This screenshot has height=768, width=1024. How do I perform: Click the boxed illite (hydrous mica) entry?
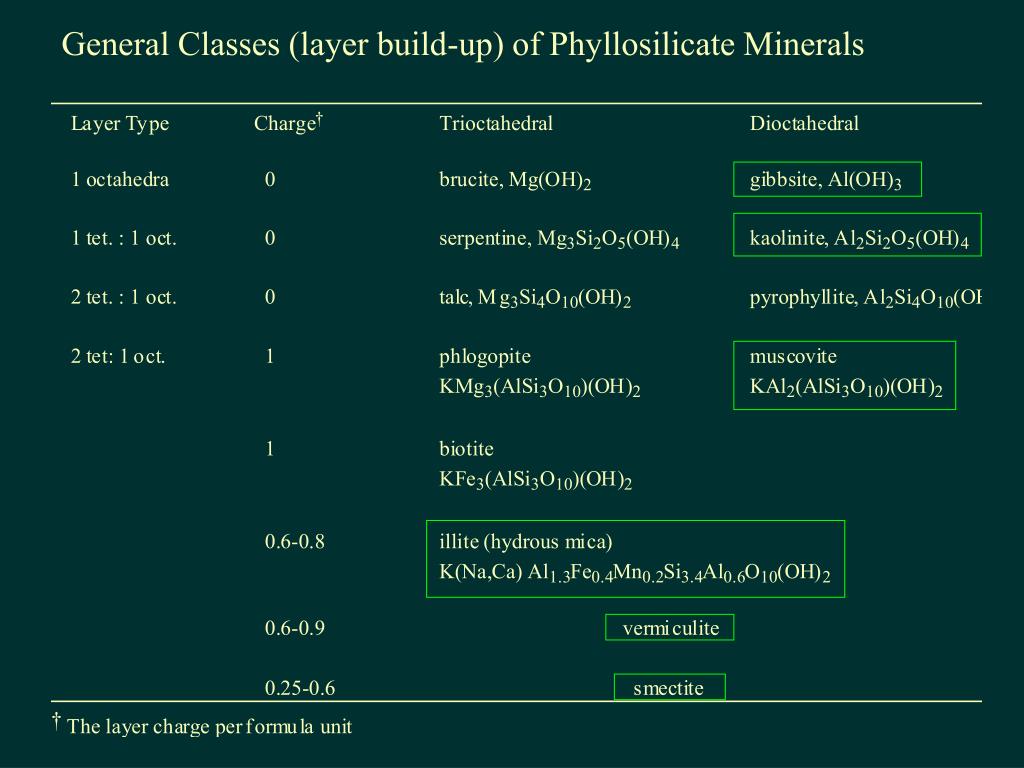tap(635, 558)
